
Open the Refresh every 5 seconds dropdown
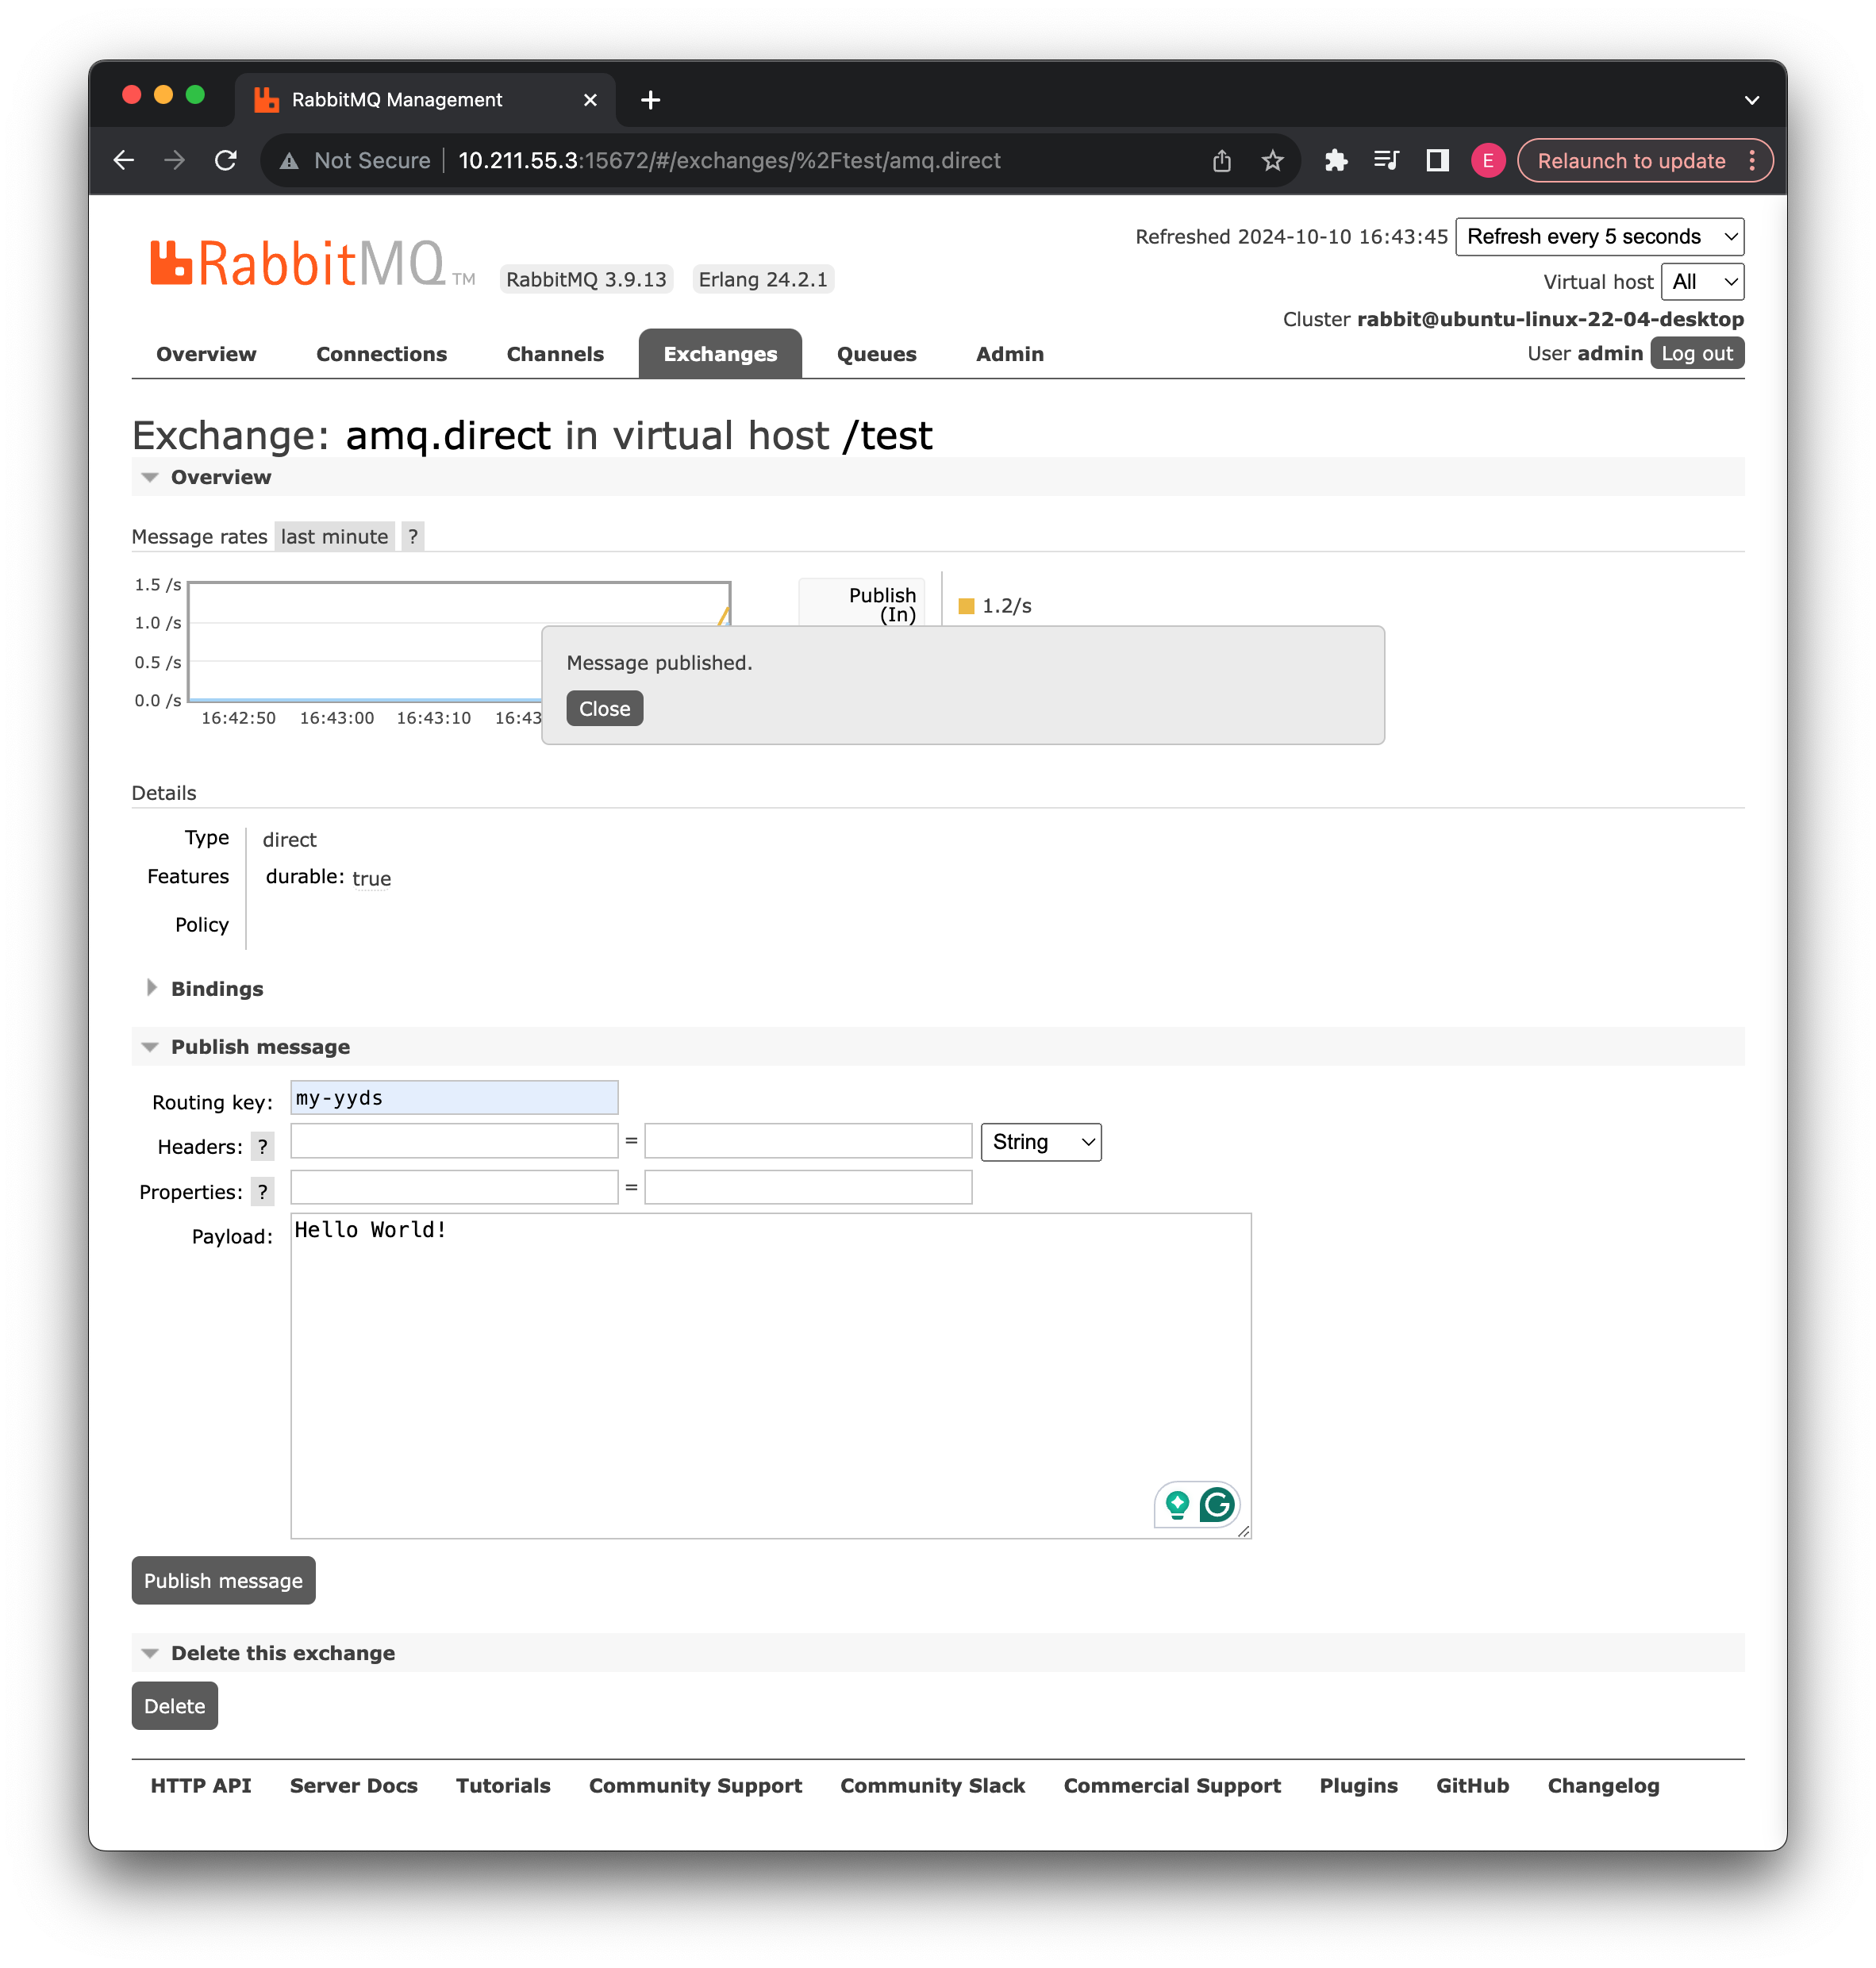(x=1598, y=237)
